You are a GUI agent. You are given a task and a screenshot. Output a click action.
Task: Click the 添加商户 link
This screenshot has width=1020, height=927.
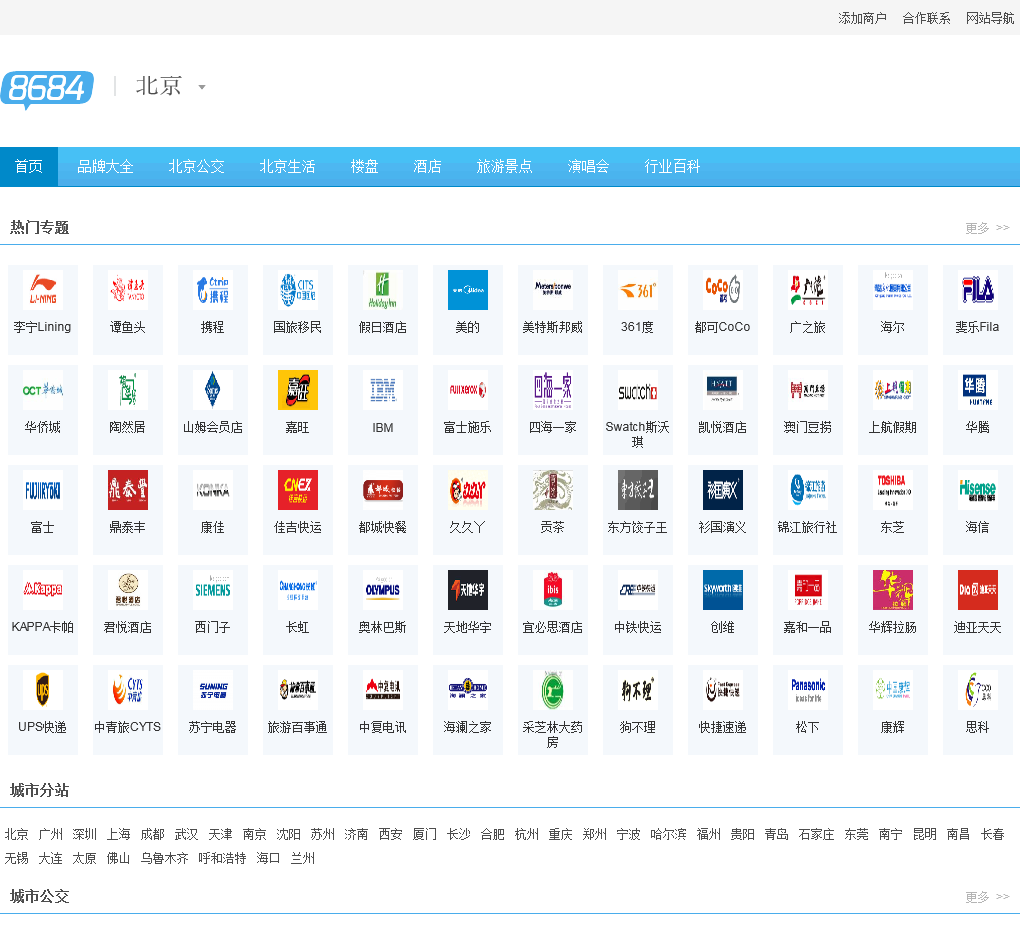pos(862,18)
